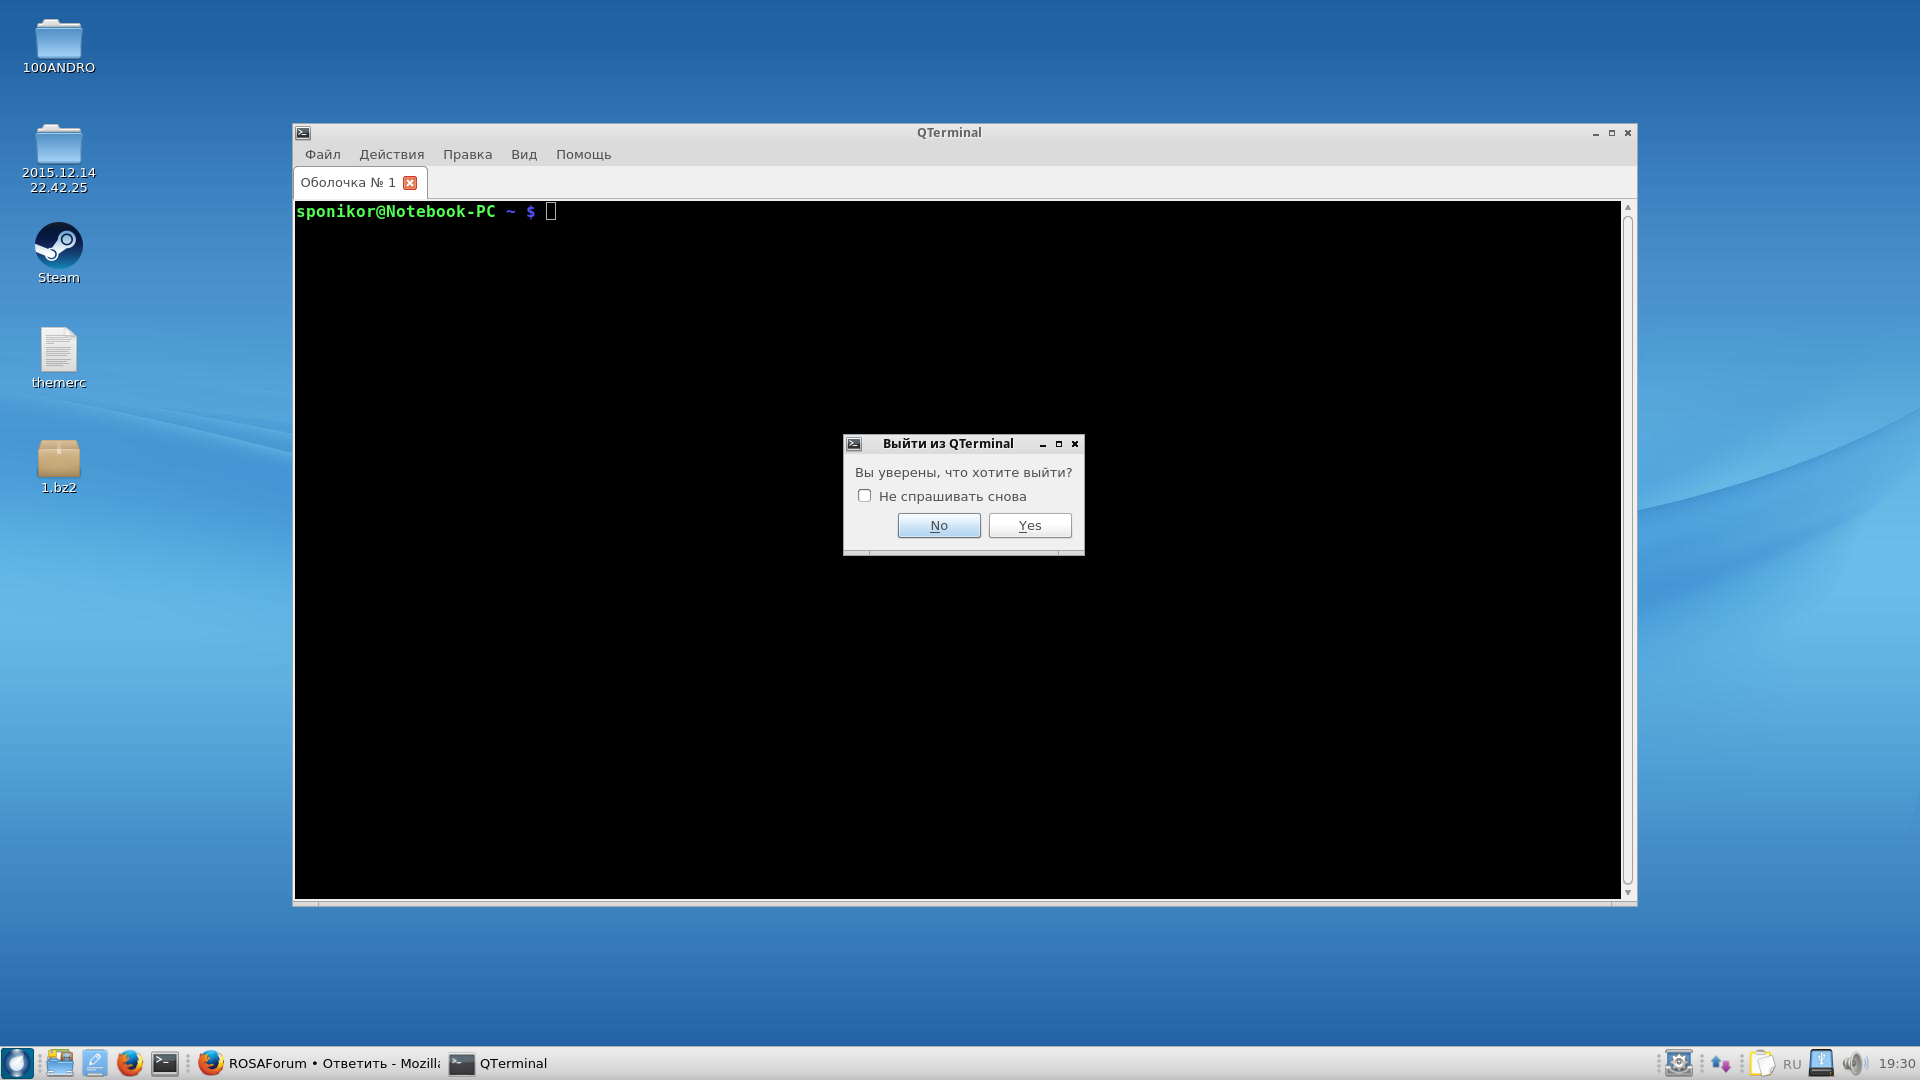The width and height of the screenshot is (1920, 1080).
Task: Click the volume speaker tray icon
Action: (1854, 1063)
